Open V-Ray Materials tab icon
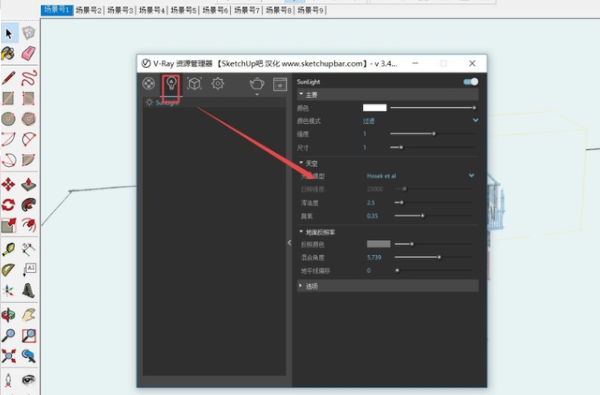Viewport: 600px width, 395px height. click(148, 83)
